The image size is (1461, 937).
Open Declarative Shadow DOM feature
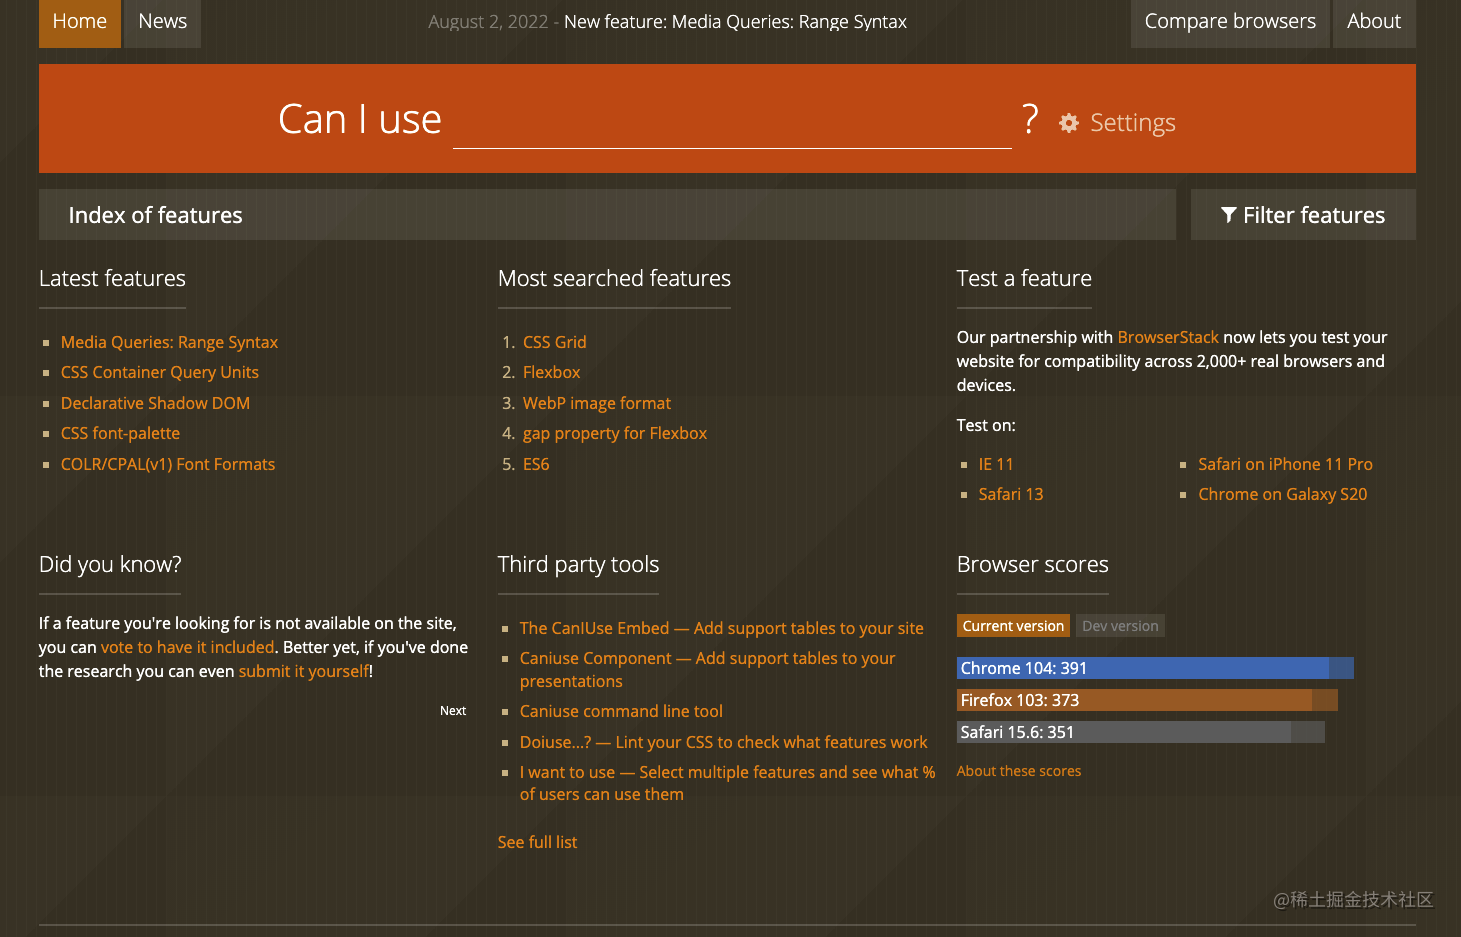pyautogui.click(x=155, y=403)
